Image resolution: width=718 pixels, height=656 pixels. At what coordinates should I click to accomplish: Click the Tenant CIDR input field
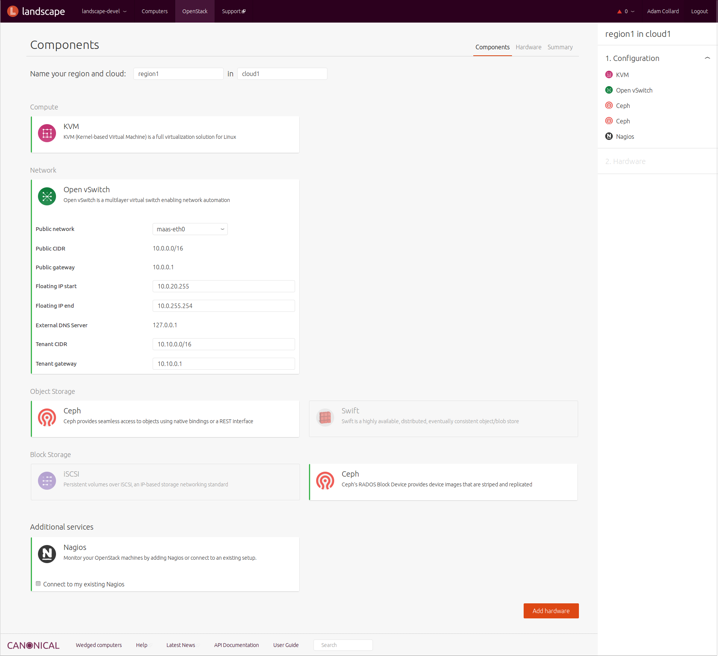tap(223, 344)
